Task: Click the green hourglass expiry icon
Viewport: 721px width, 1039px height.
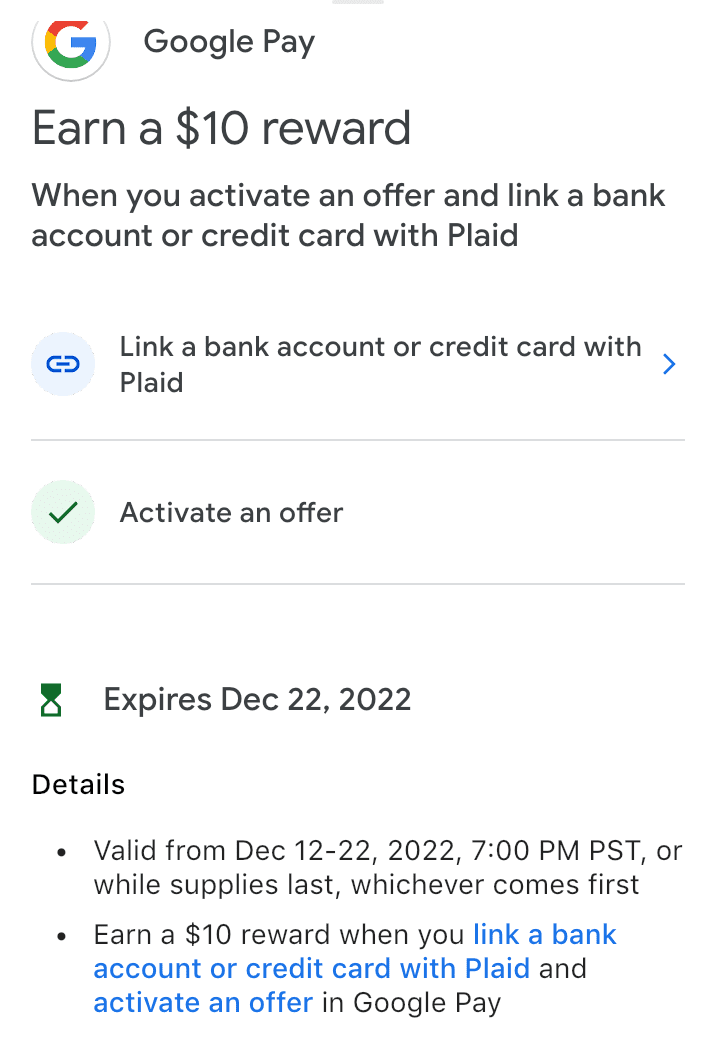Action: pos(51,700)
